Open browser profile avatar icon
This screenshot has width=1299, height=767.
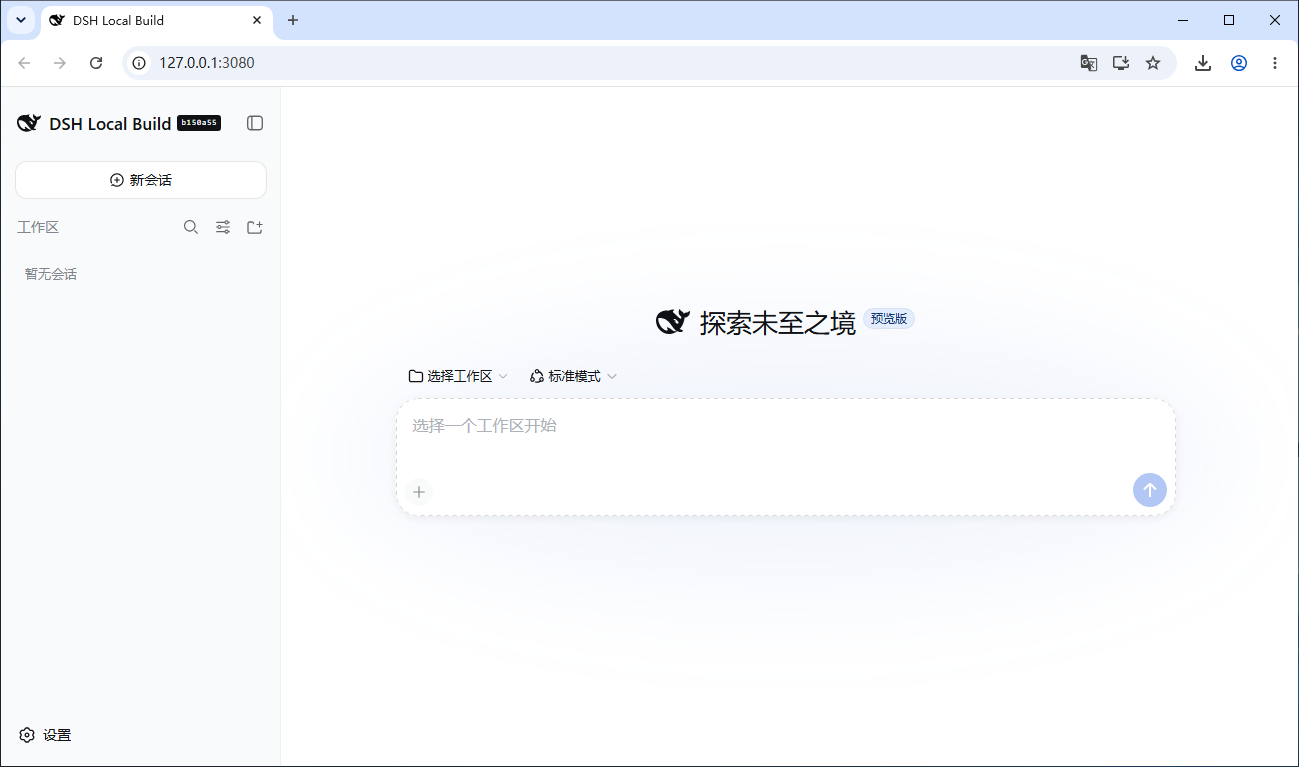point(1239,63)
